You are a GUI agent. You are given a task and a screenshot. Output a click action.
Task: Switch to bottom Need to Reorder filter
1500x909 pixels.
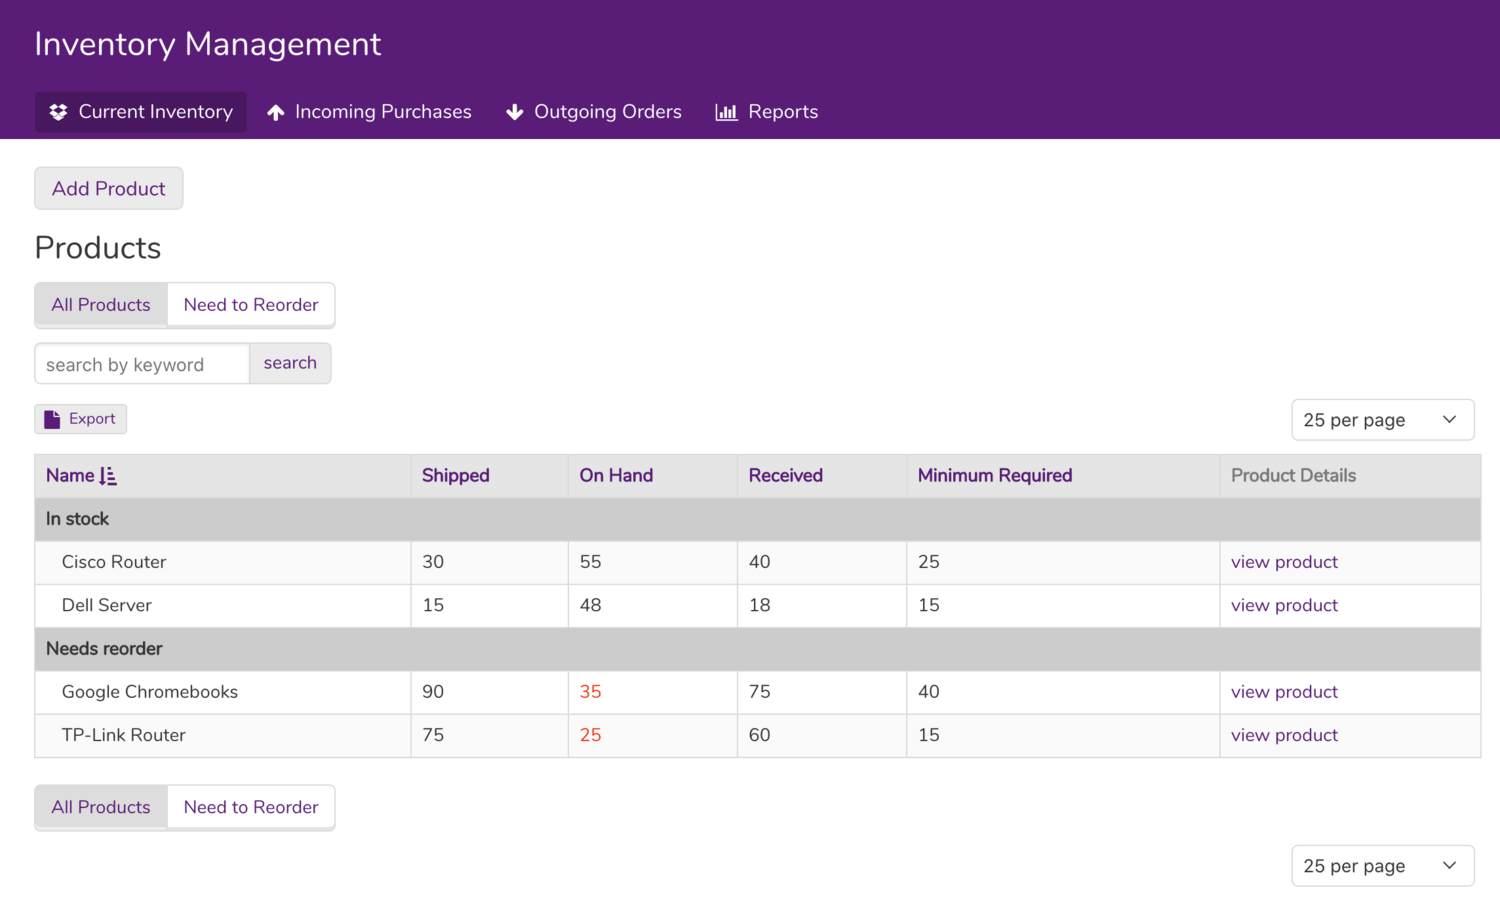251,807
